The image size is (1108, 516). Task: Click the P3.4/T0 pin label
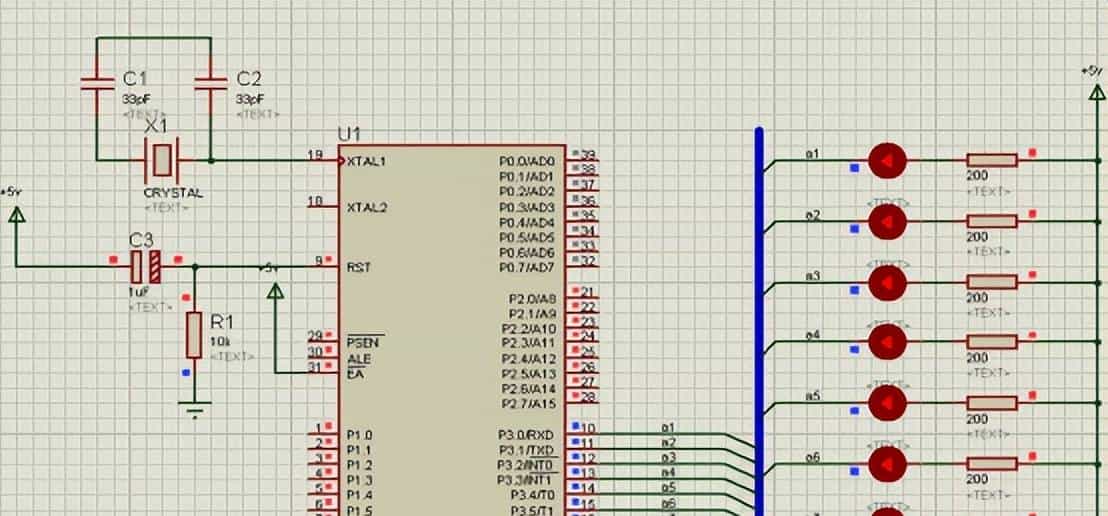pos(532,496)
